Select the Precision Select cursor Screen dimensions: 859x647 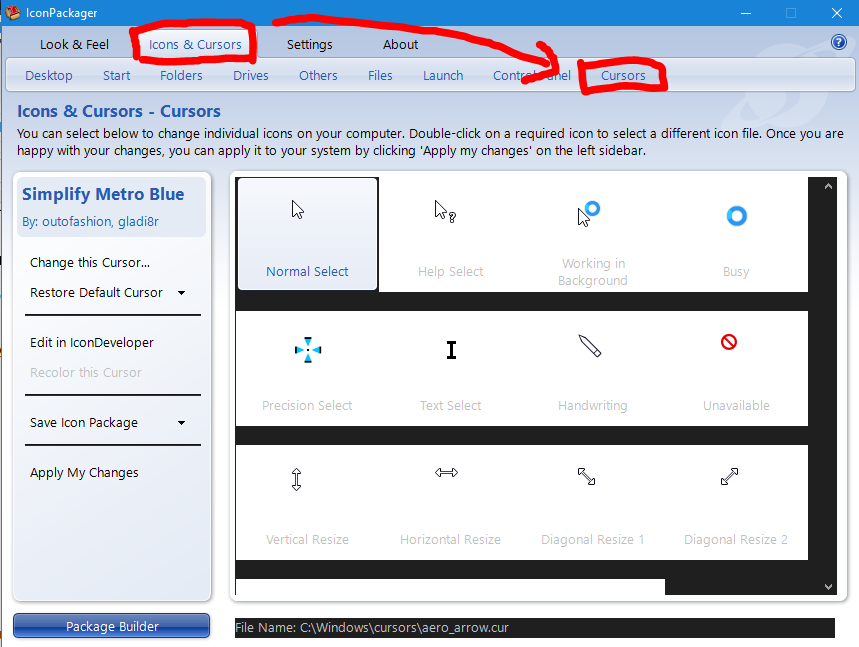(x=307, y=368)
